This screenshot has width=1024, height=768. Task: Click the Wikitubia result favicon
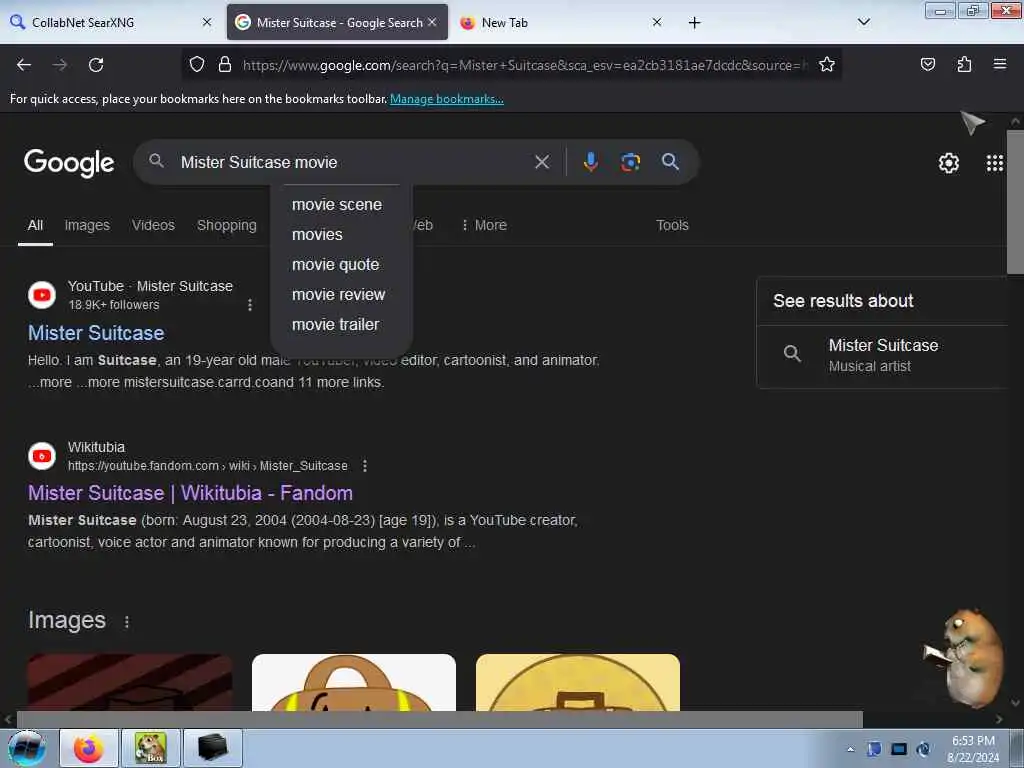[42, 456]
